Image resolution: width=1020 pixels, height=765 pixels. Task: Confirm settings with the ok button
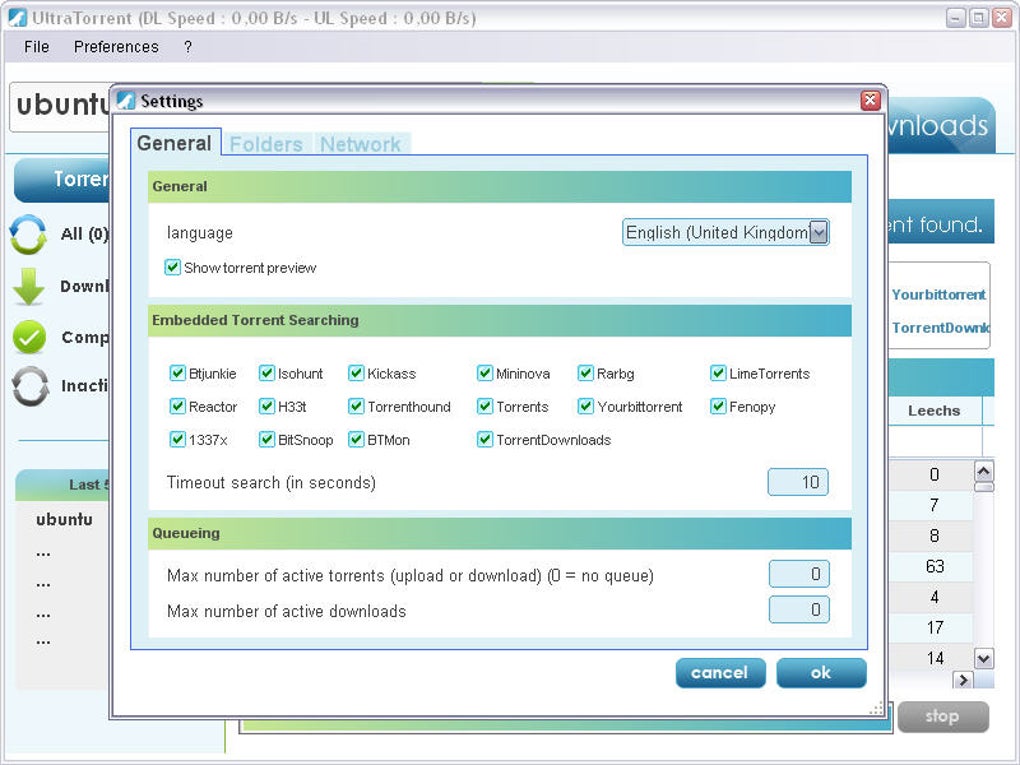(821, 673)
